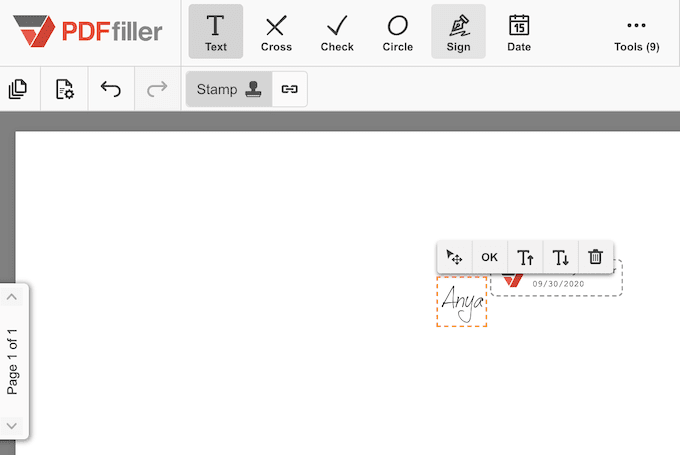Select the Text tool
The image size is (680, 455).
click(x=216, y=32)
